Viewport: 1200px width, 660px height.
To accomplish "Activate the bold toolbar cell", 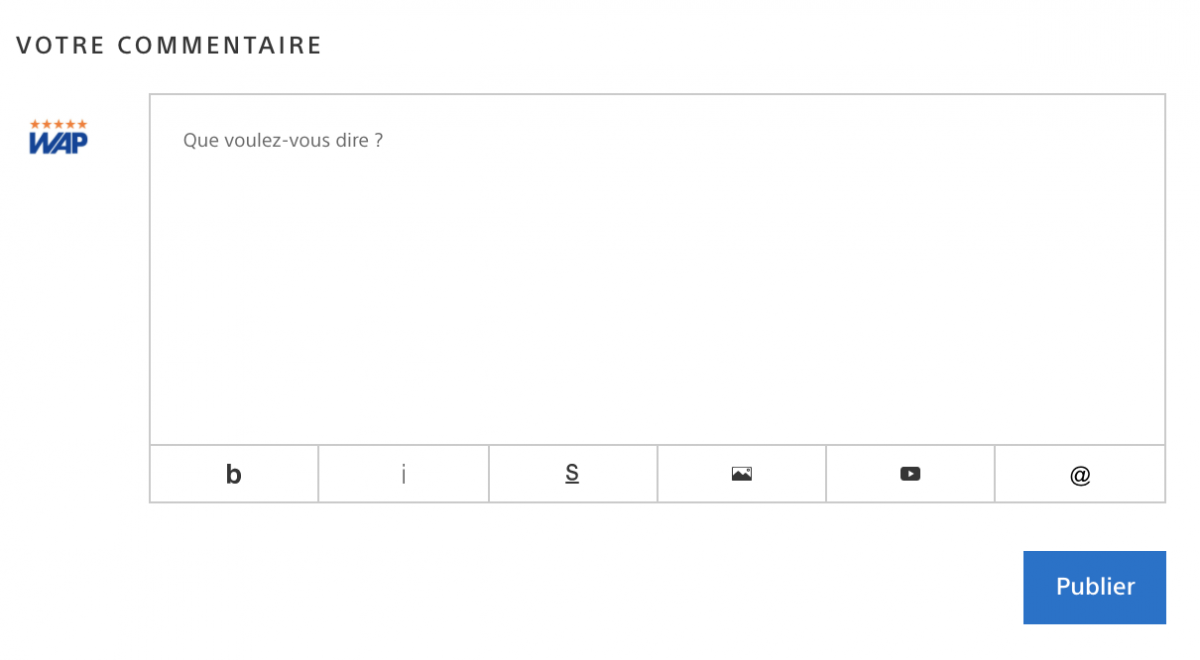I will coord(234,474).
